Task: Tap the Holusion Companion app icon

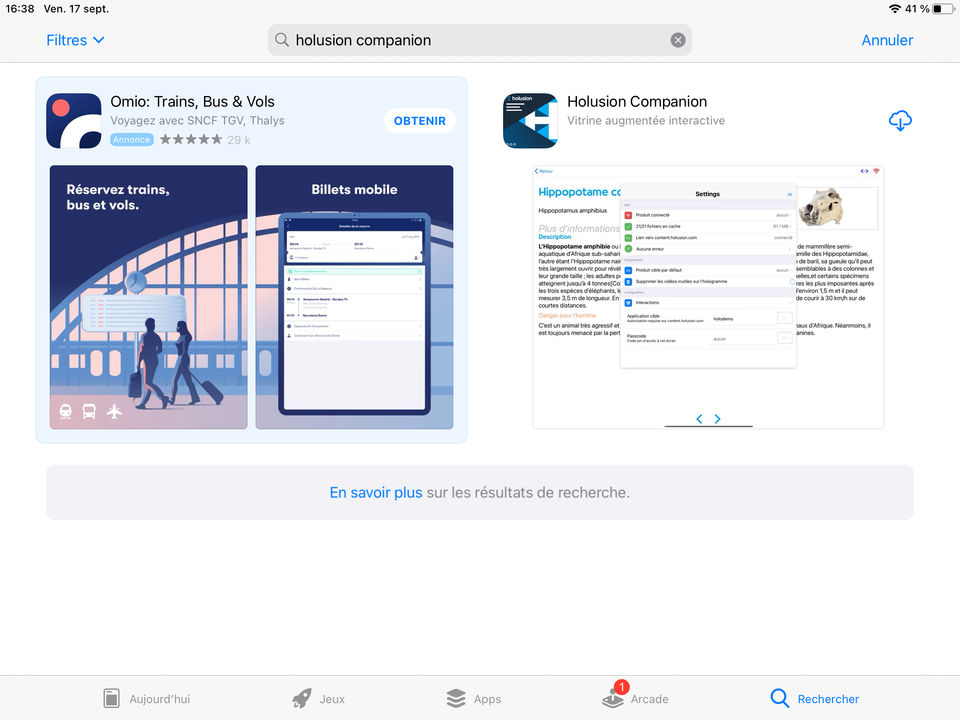Action: tap(530, 121)
